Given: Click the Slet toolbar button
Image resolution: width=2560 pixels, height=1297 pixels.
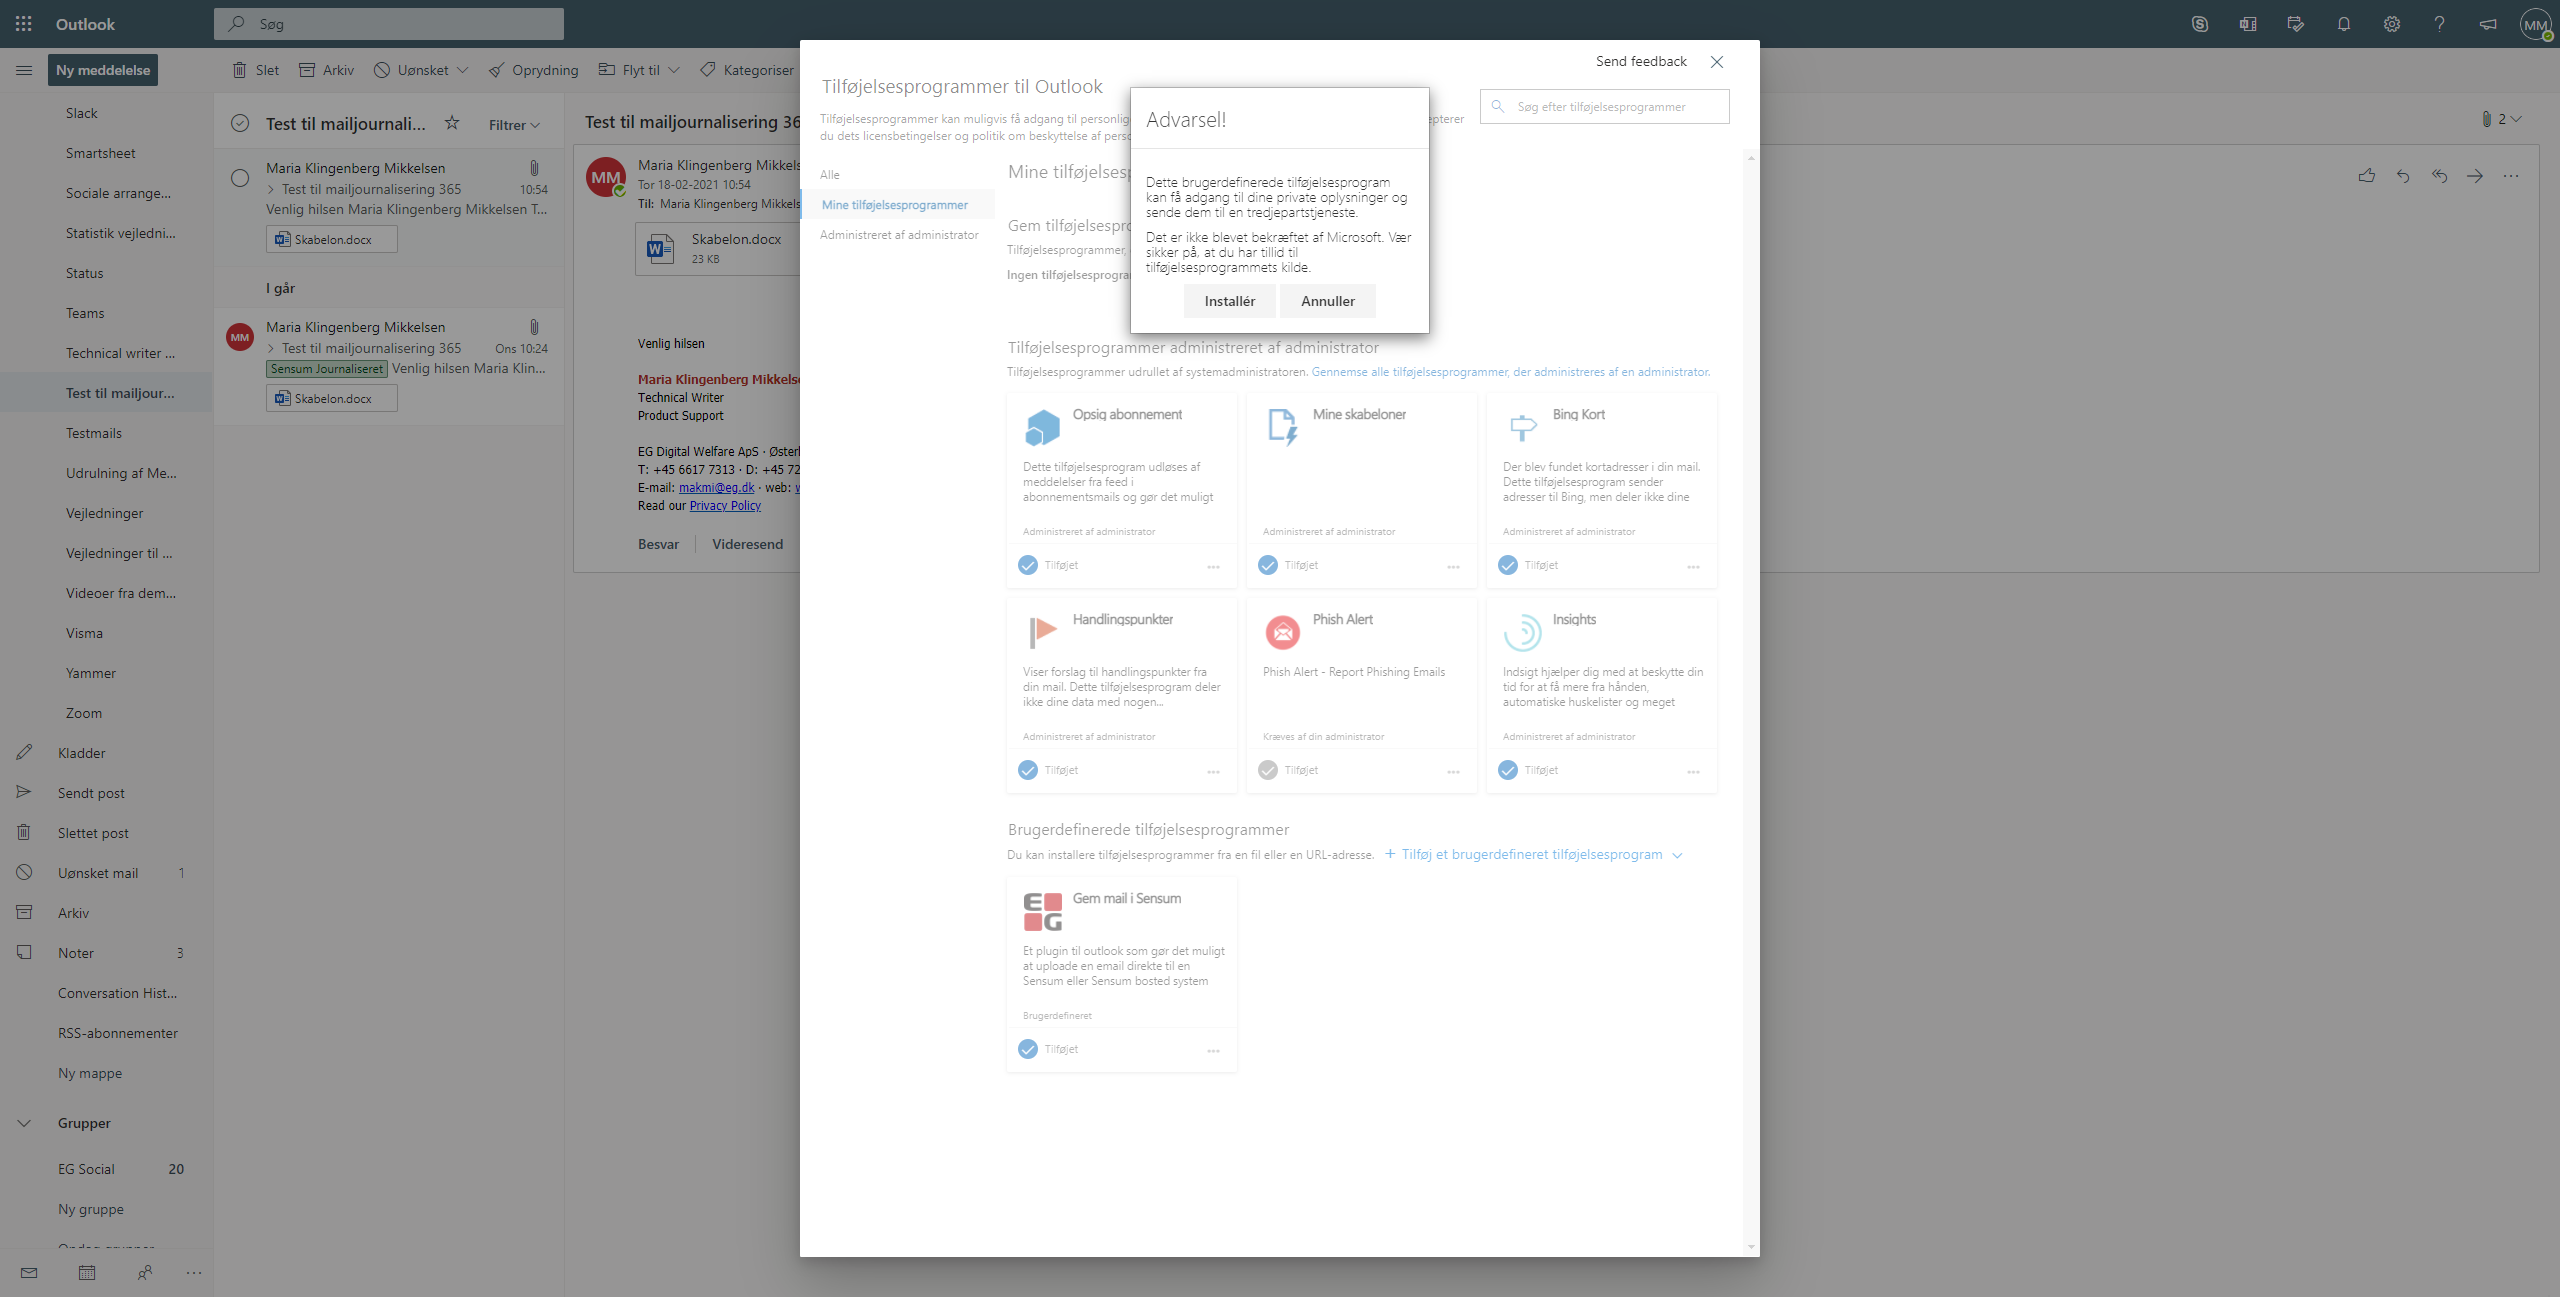Looking at the screenshot, I should [x=255, y=70].
